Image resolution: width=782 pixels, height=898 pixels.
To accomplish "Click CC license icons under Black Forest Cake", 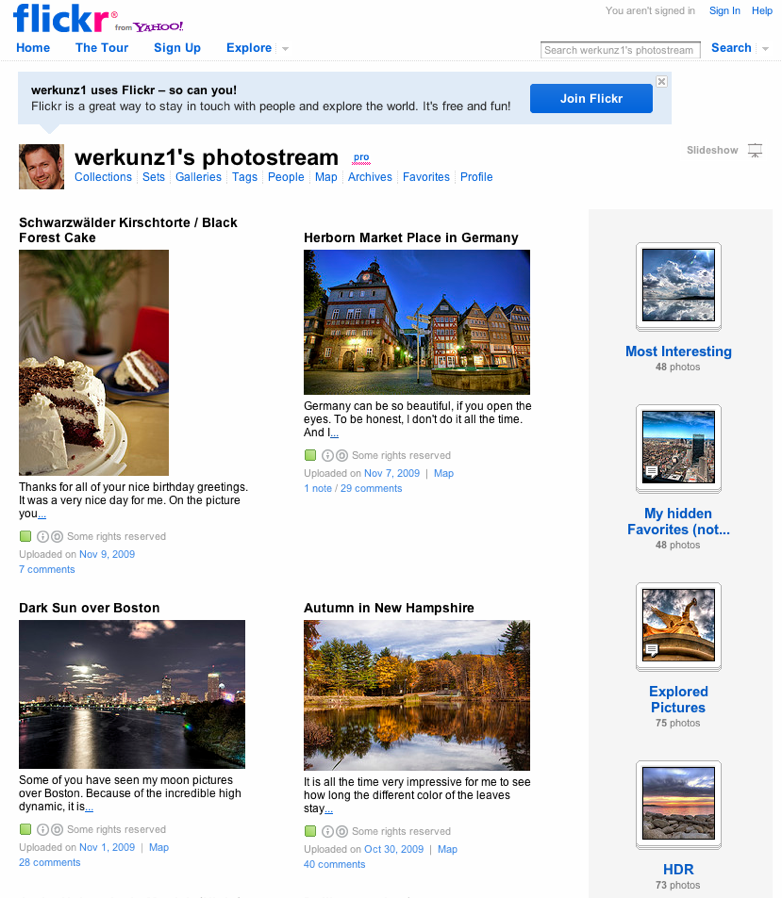I will coord(50,536).
